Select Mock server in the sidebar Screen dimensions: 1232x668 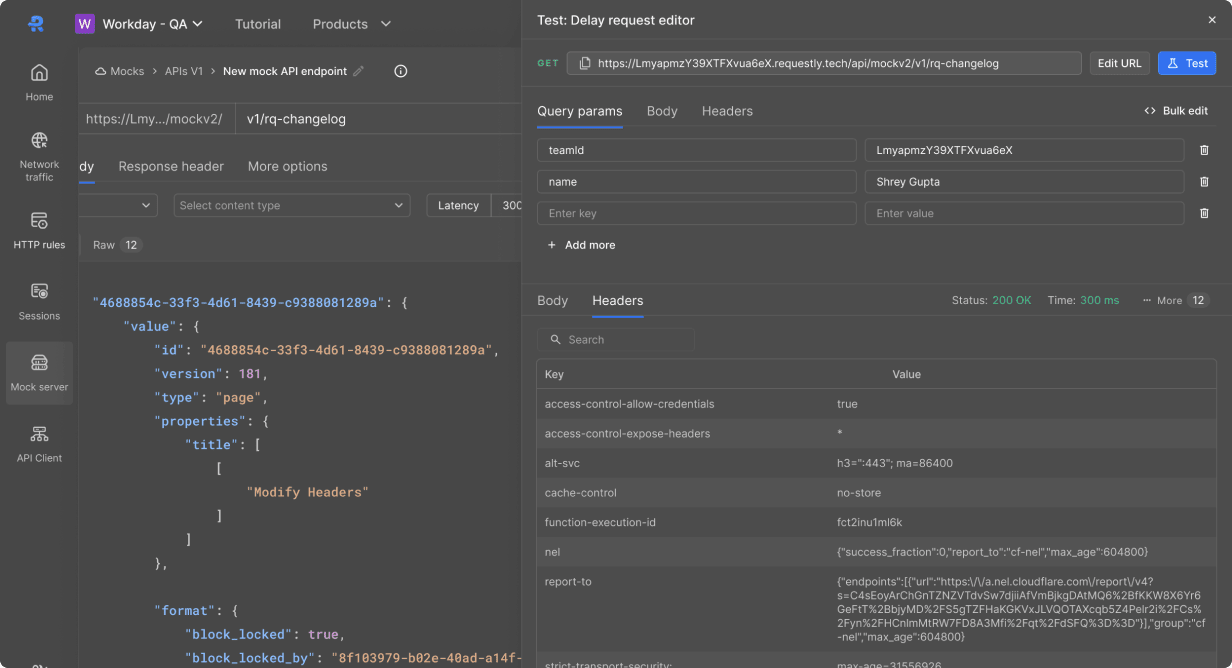coord(39,373)
